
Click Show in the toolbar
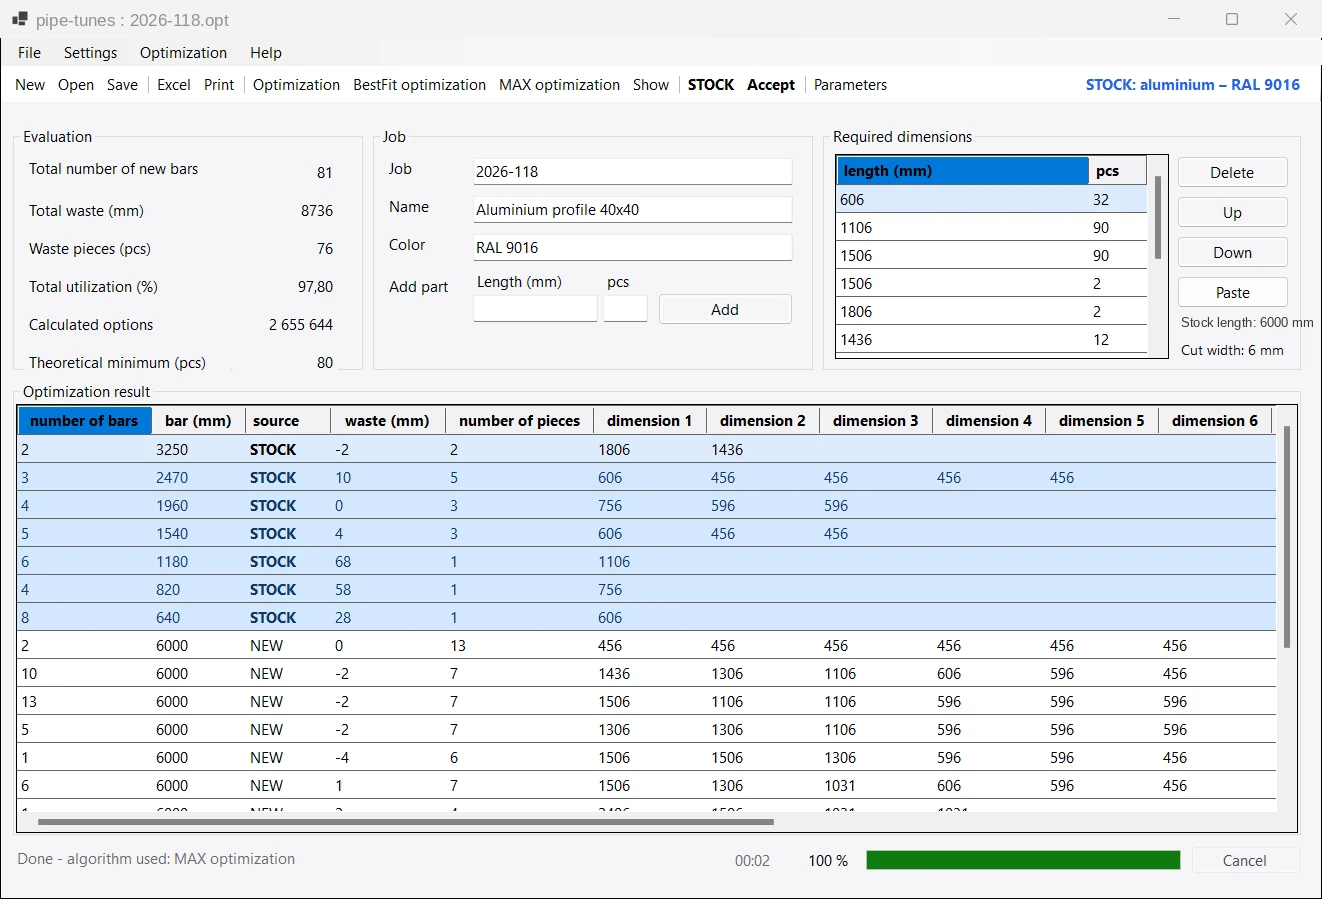pyautogui.click(x=651, y=85)
